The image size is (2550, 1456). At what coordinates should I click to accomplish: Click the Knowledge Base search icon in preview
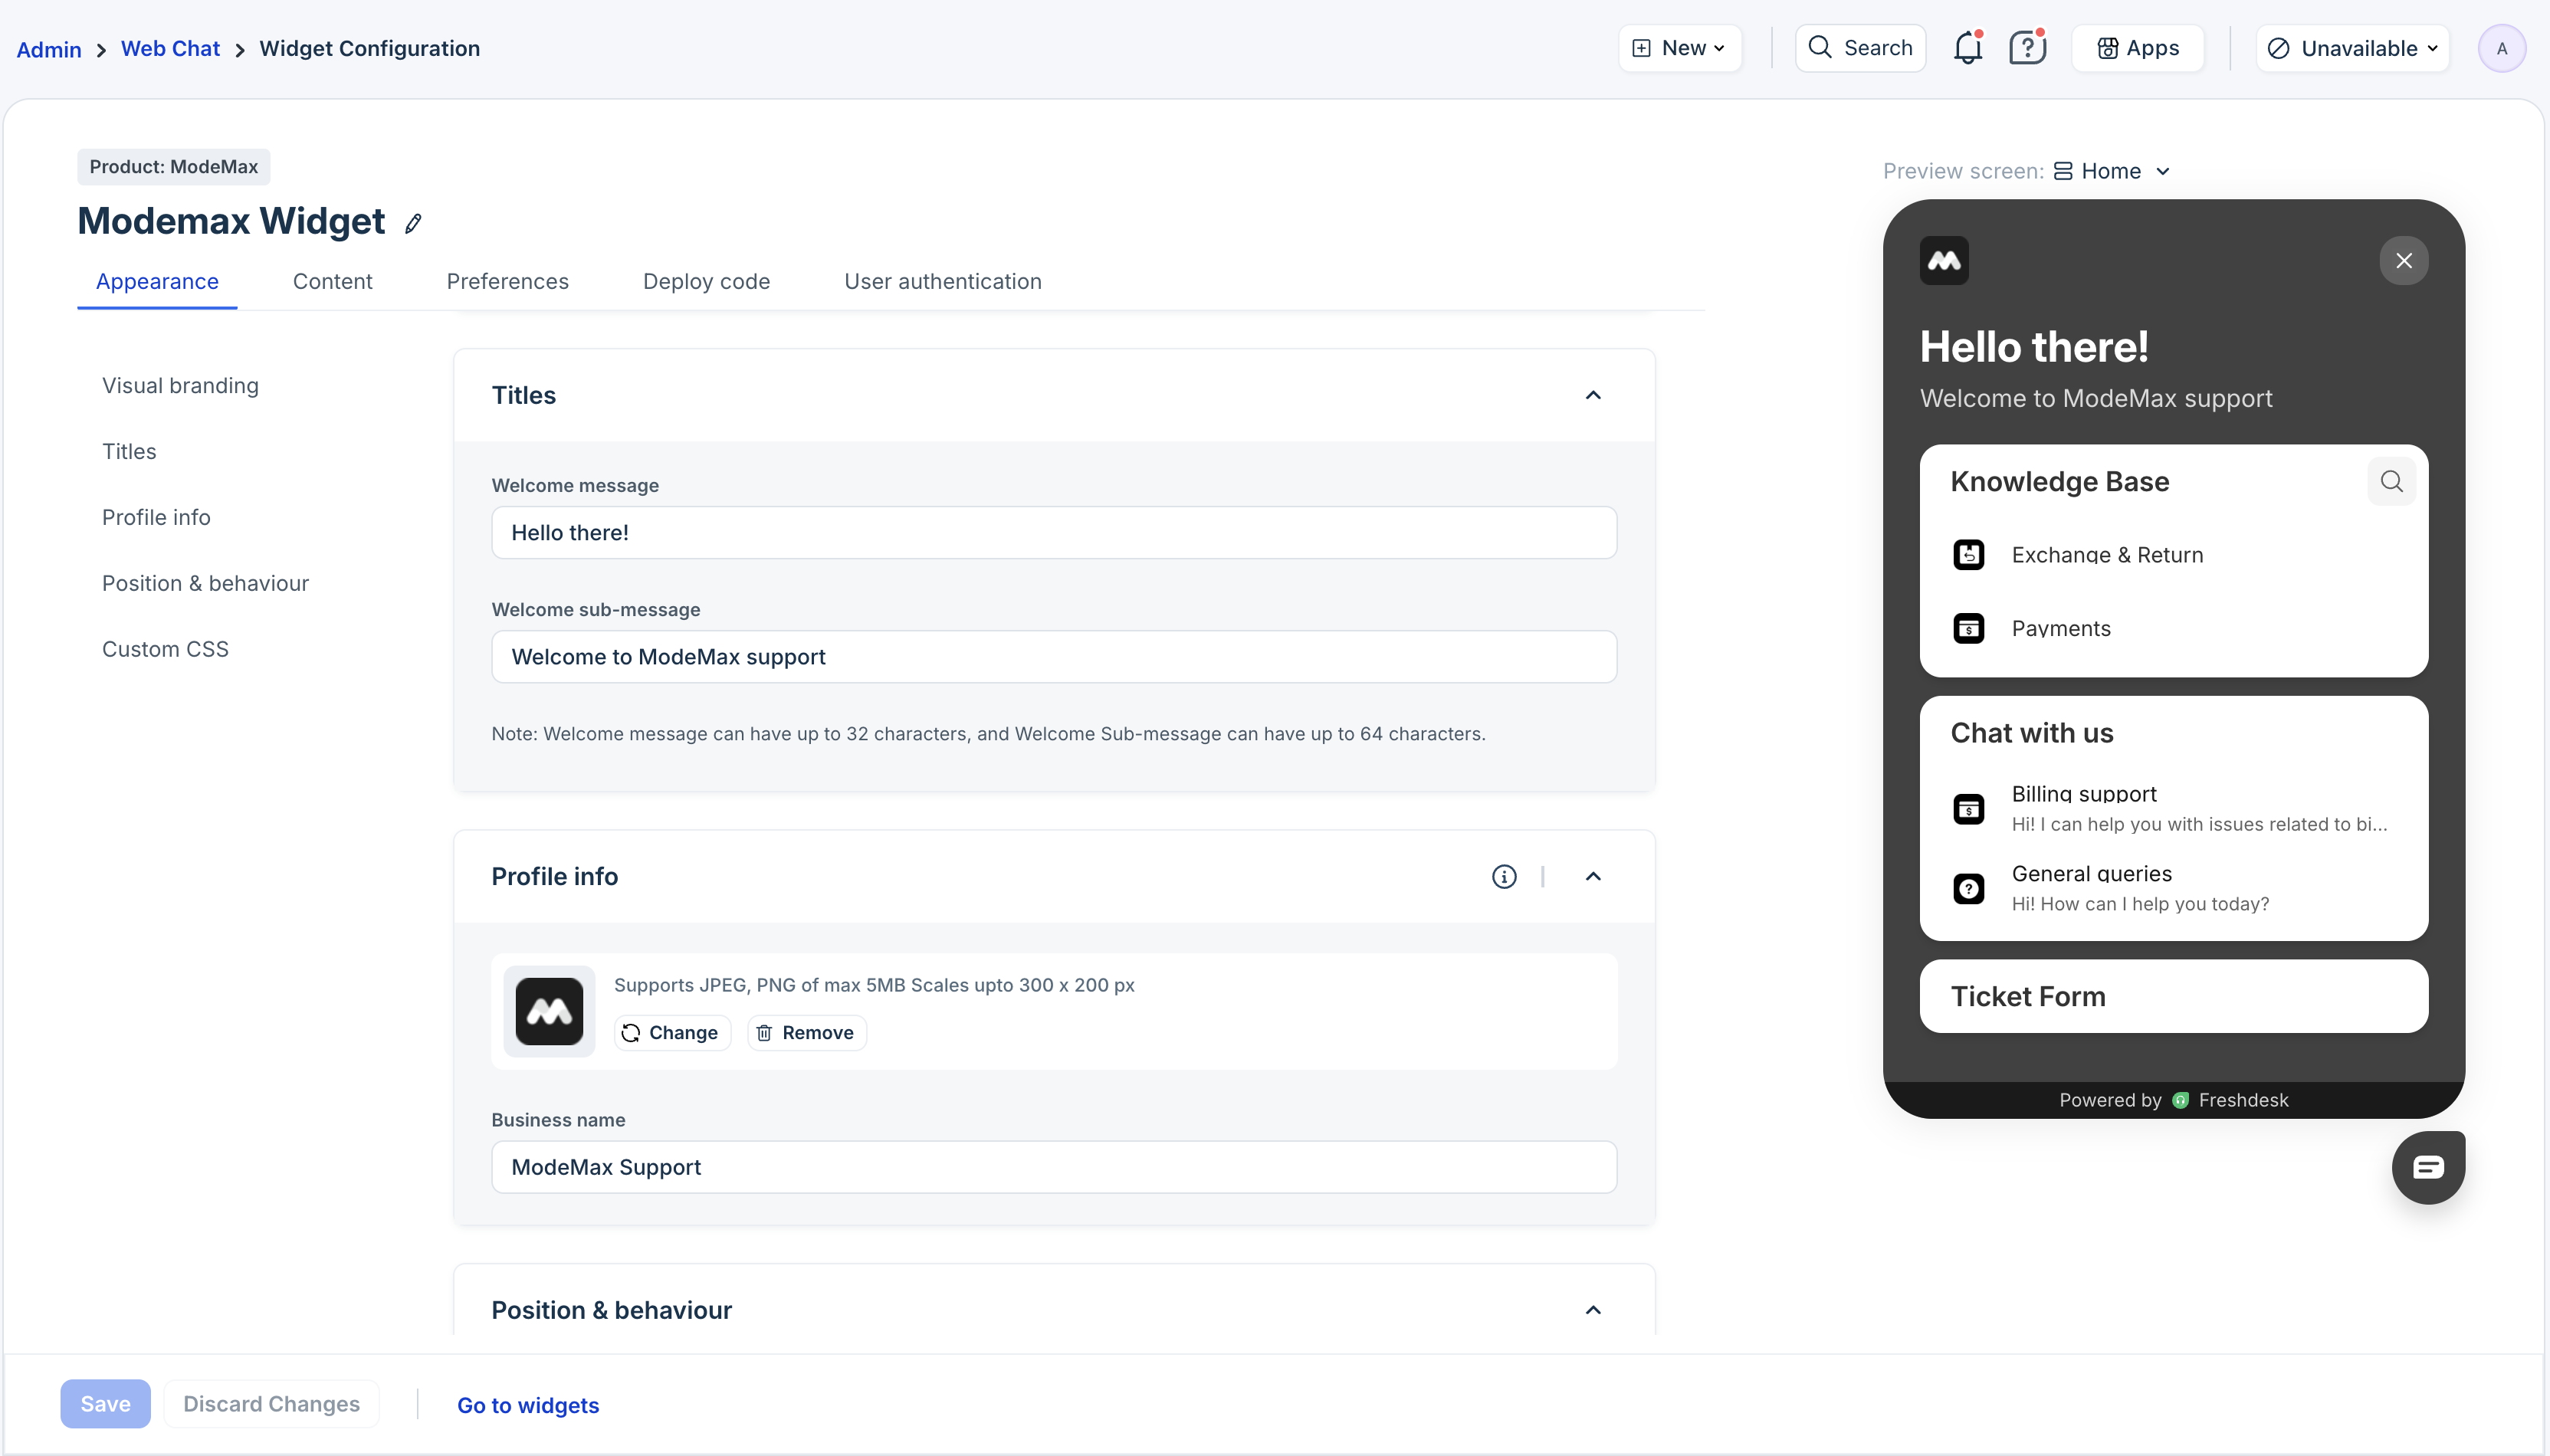click(x=2391, y=481)
